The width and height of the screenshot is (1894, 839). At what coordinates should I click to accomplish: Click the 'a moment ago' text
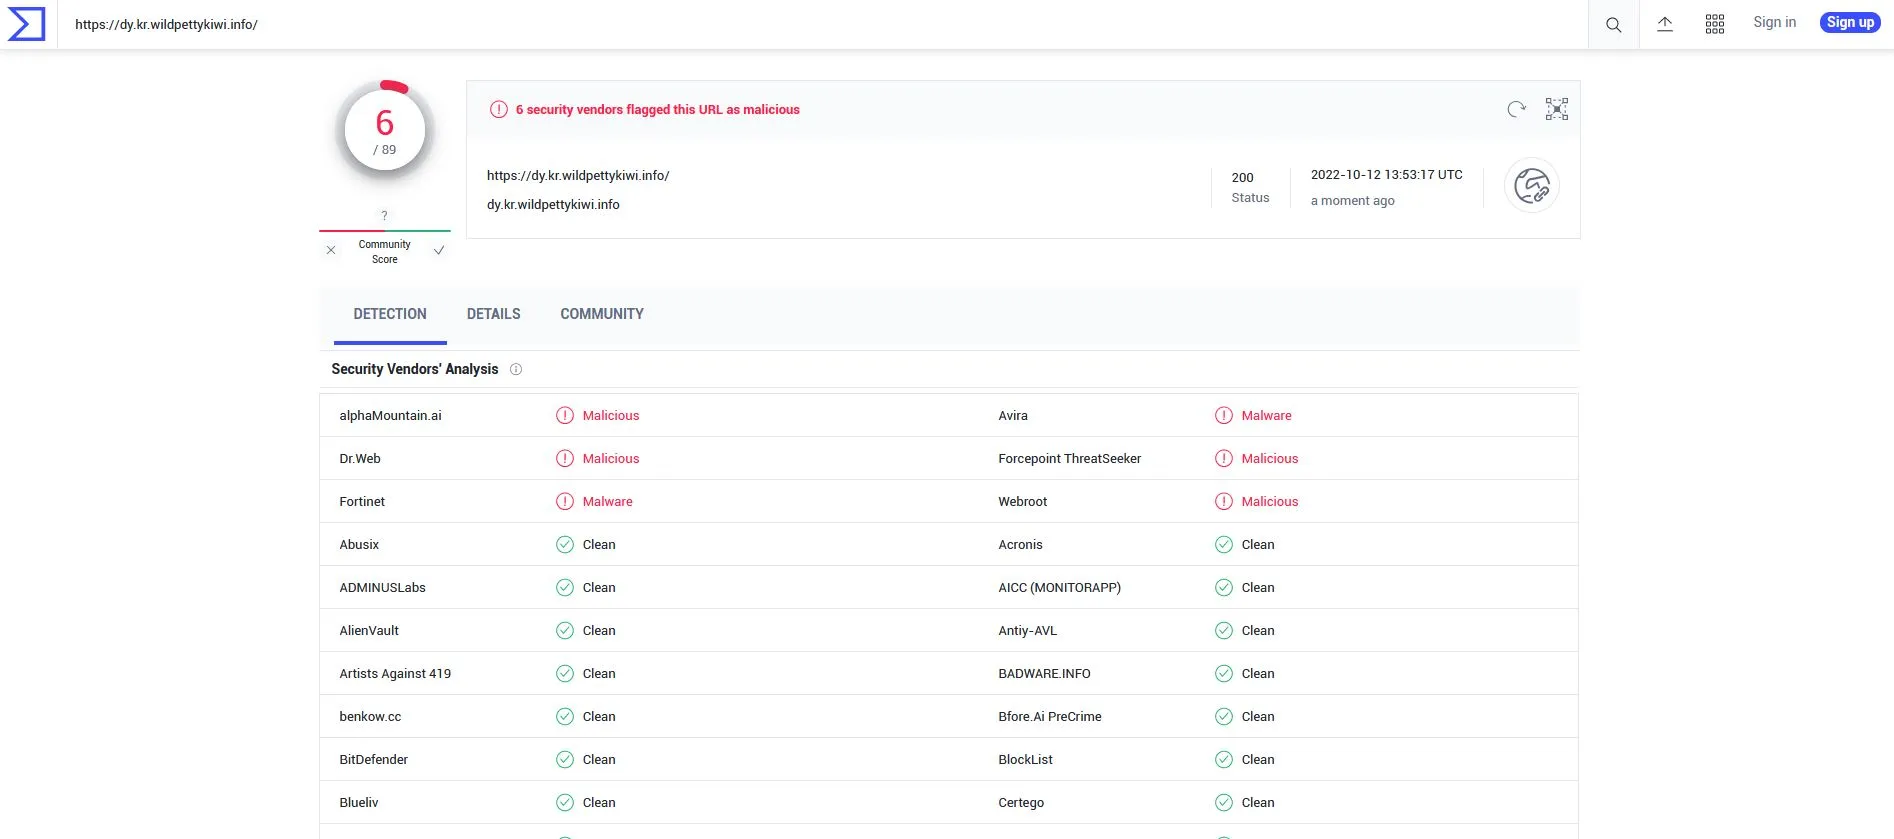coord(1352,200)
